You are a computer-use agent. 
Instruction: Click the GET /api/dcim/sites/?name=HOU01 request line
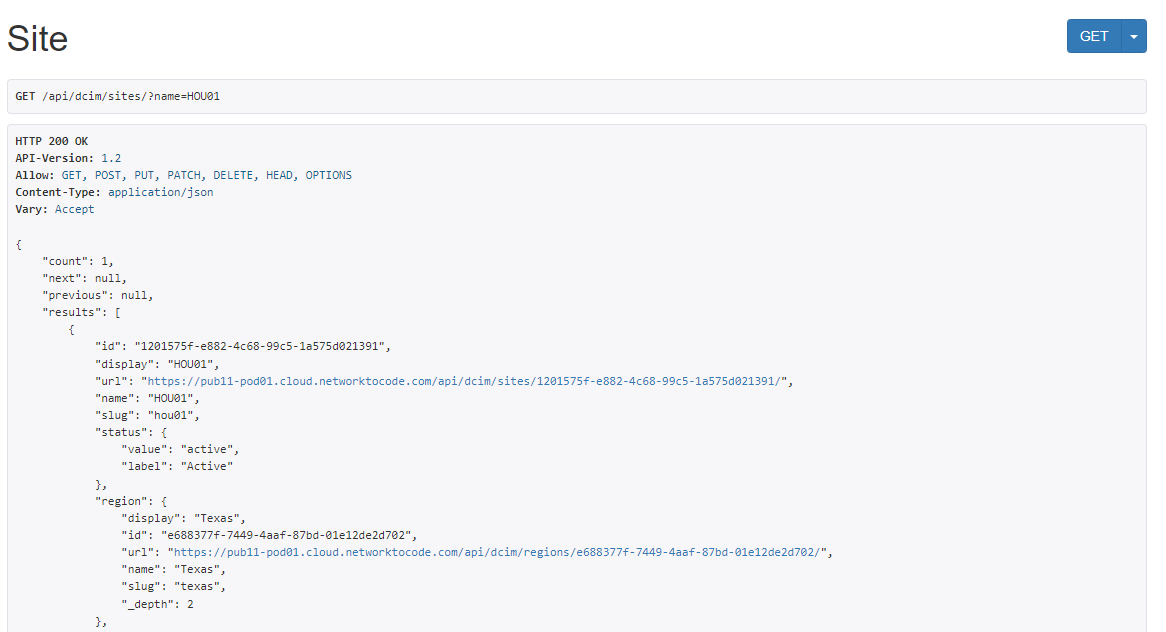117,96
